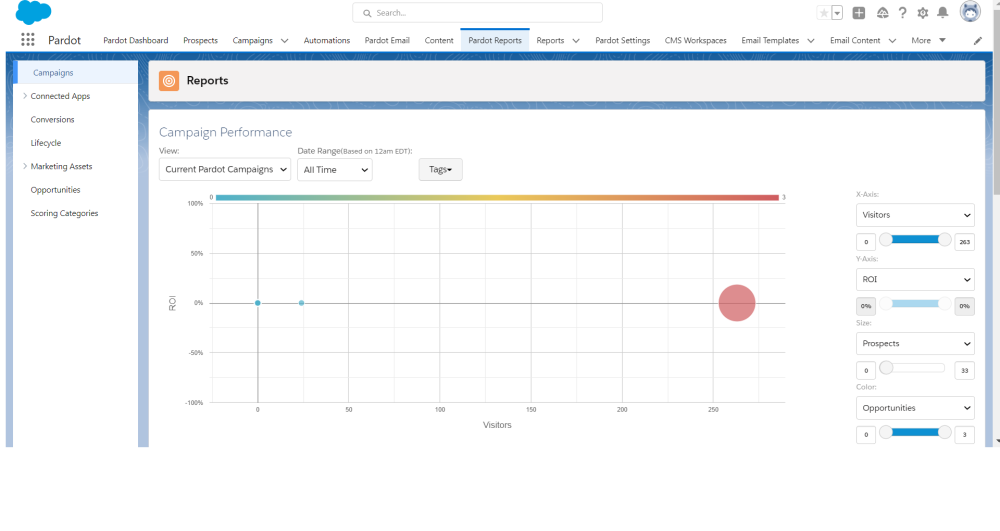Open the App Launcher grid icon
This screenshot has height=531, width=1000.
[27, 40]
